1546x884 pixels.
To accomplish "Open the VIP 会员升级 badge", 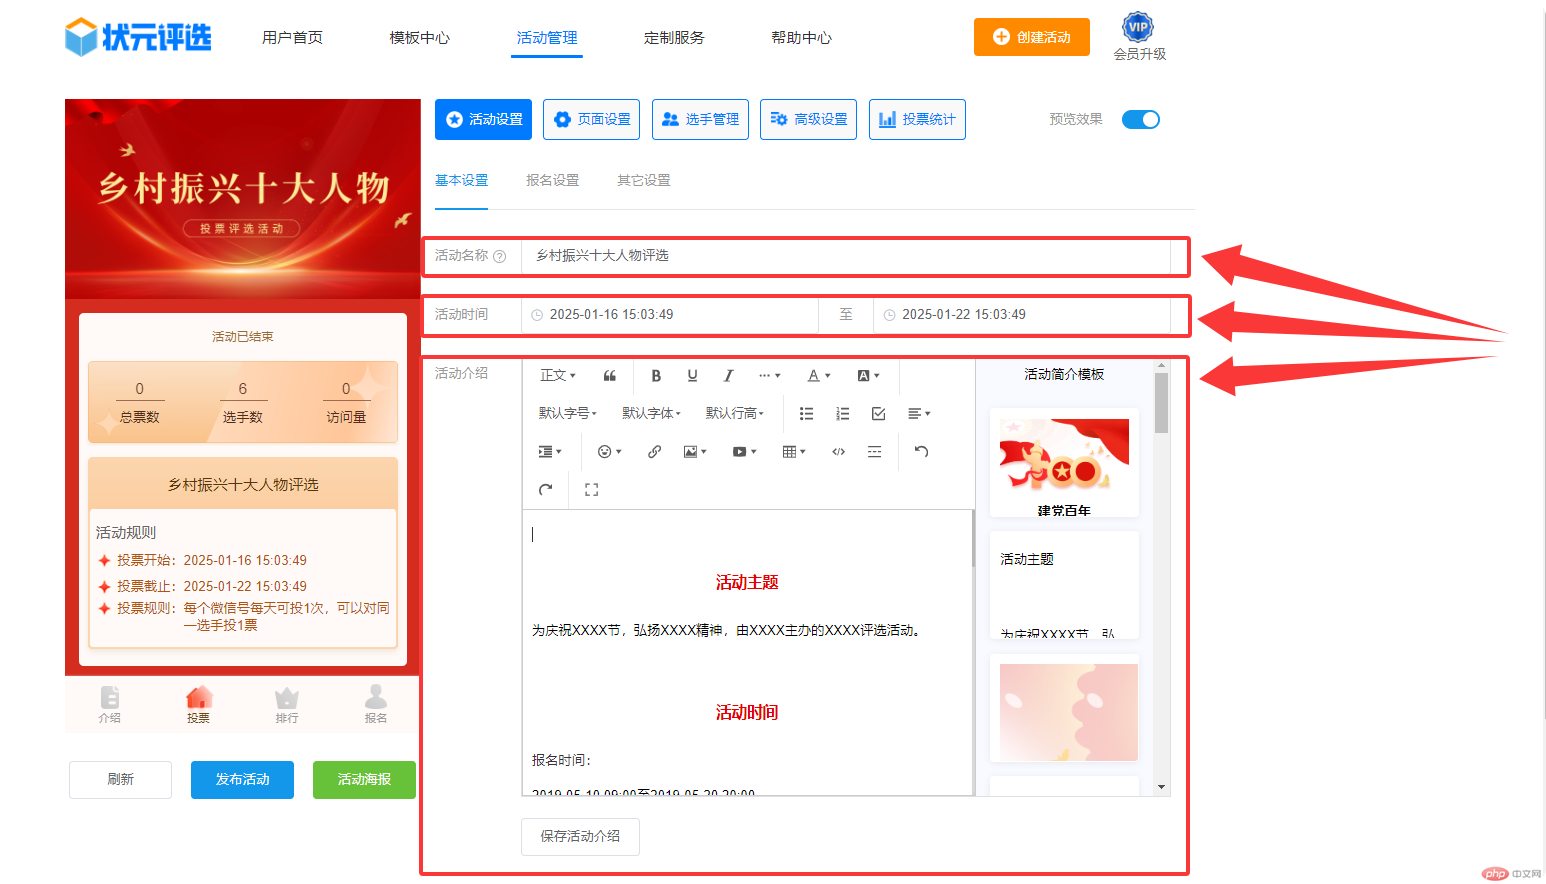I will (x=1139, y=38).
